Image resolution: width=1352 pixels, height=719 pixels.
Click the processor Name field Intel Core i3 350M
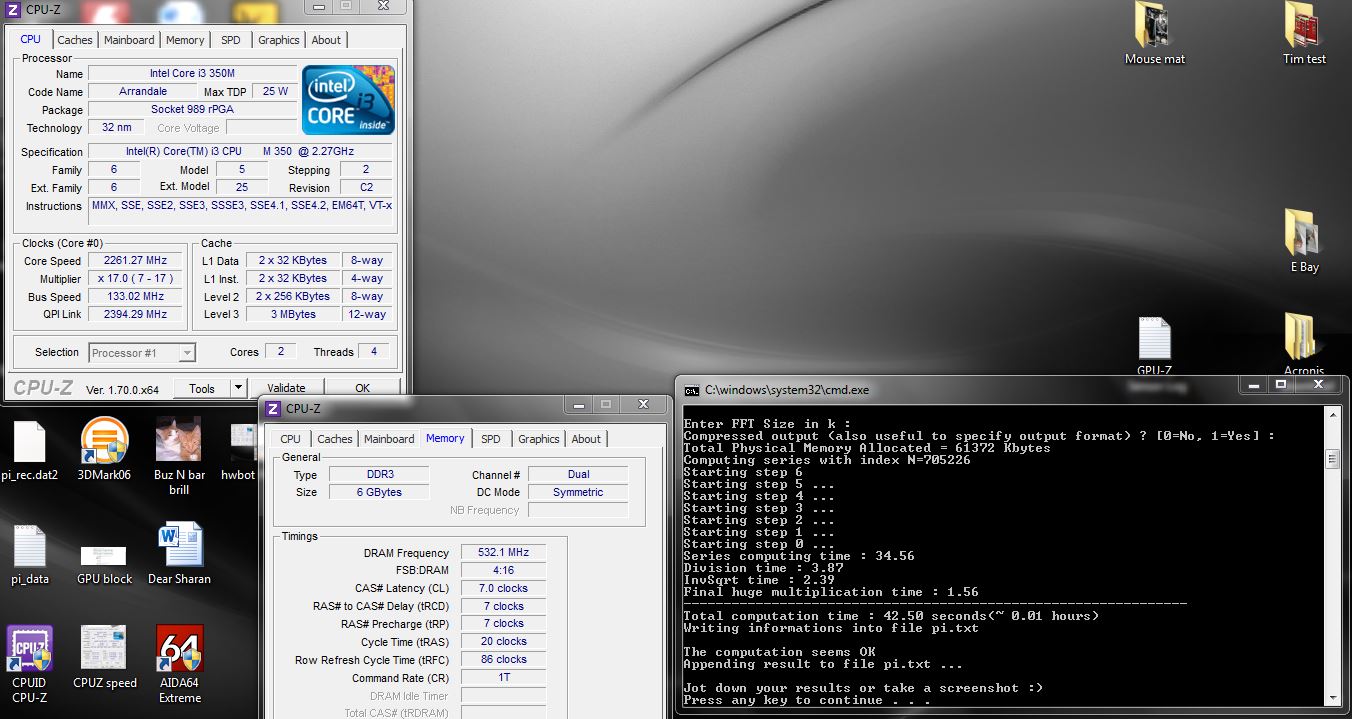tap(192, 73)
